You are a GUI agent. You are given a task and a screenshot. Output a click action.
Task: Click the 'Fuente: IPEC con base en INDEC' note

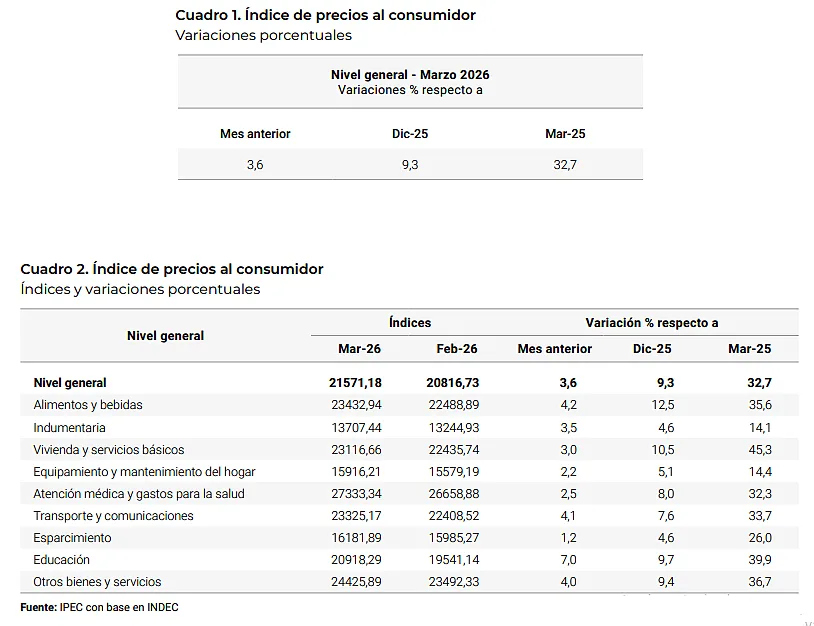pyautogui.click(x=100, y=607)
